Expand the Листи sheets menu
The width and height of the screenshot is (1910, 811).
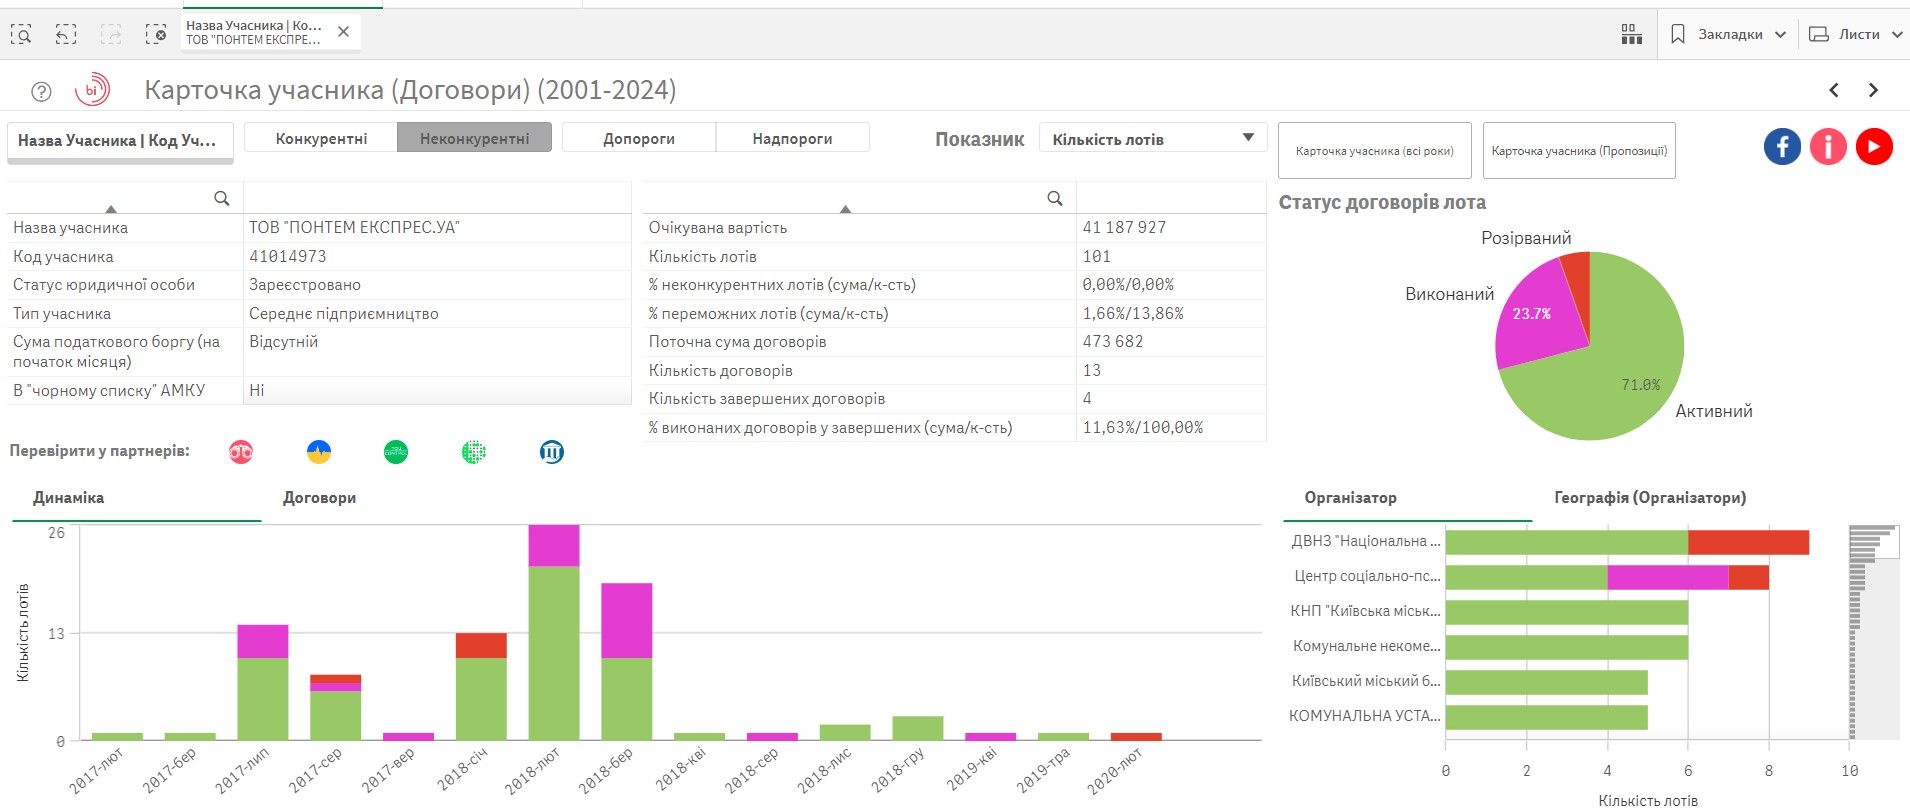(x=1857, y=35)
